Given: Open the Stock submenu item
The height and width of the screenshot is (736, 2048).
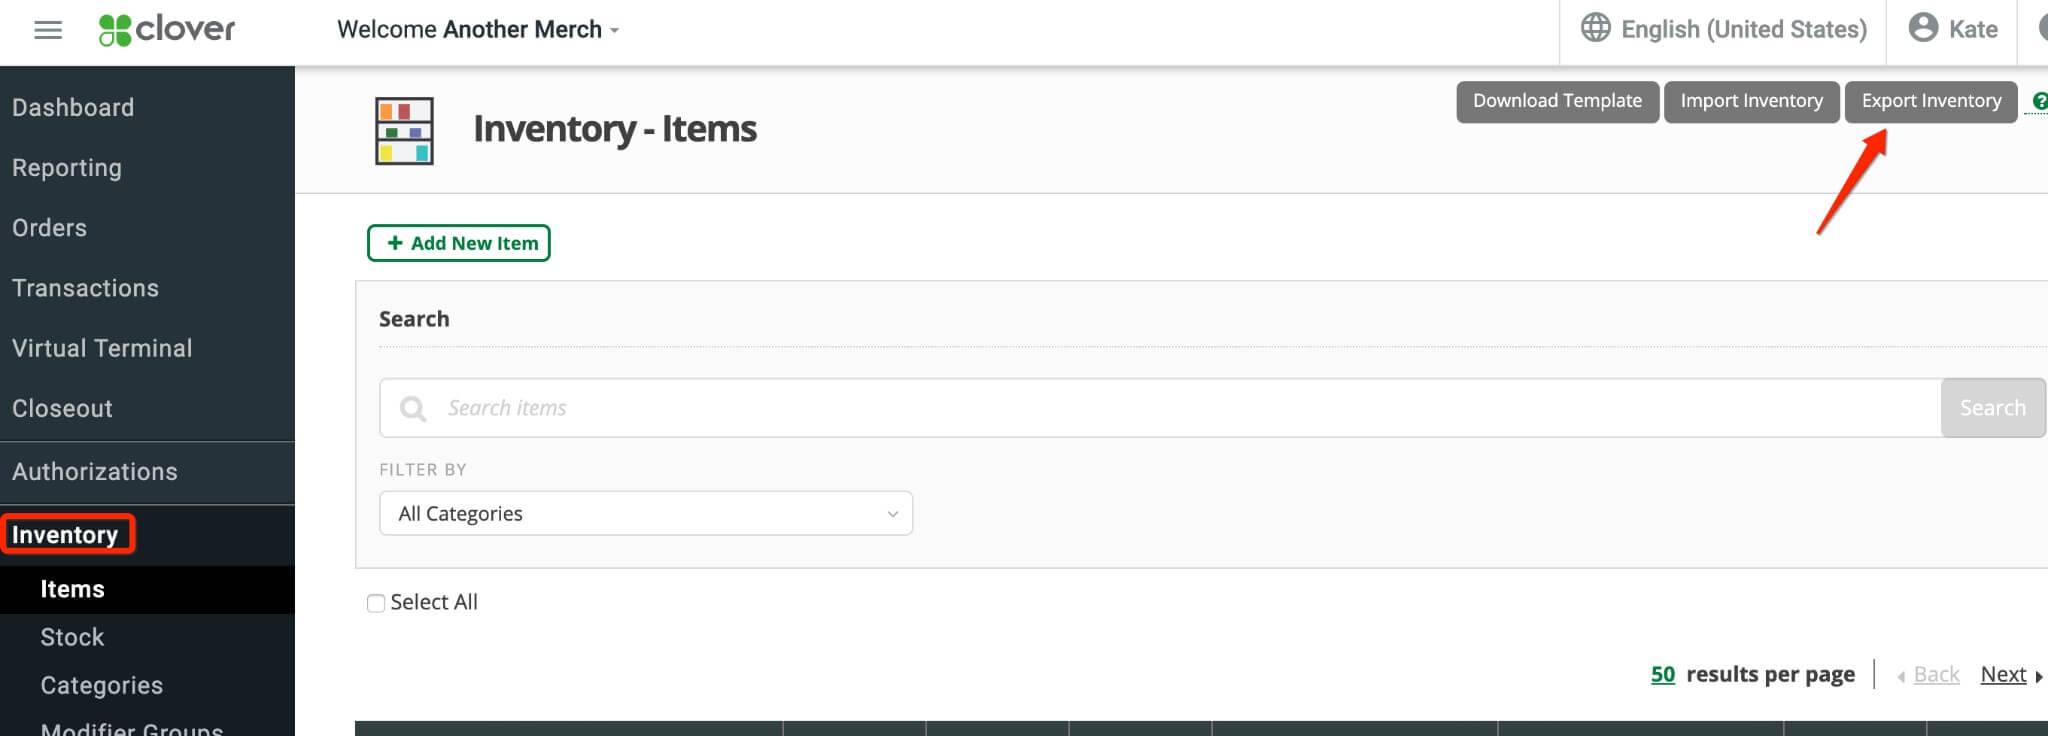Looking at the screenshot, I should (72, 637).
